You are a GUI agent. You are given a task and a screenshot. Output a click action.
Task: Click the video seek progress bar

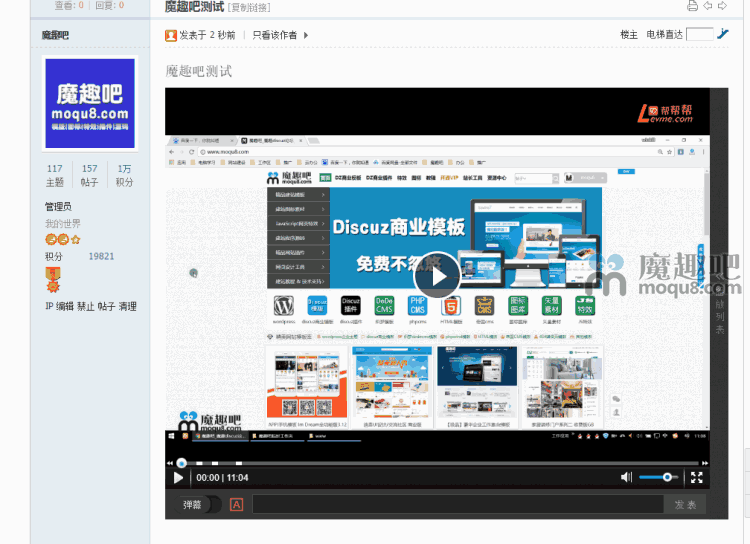437,463
